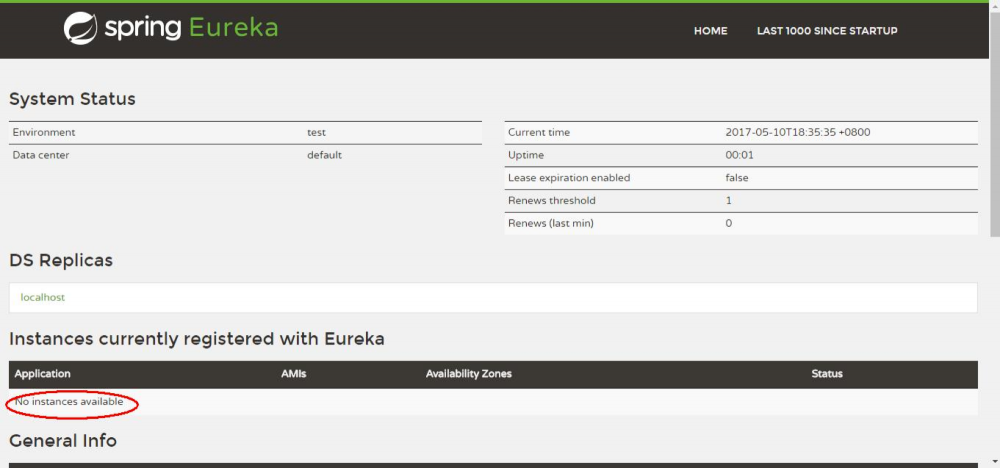Click the Renews (last min) row
This screenshot has height=468, width=1000.
point(740,223)
